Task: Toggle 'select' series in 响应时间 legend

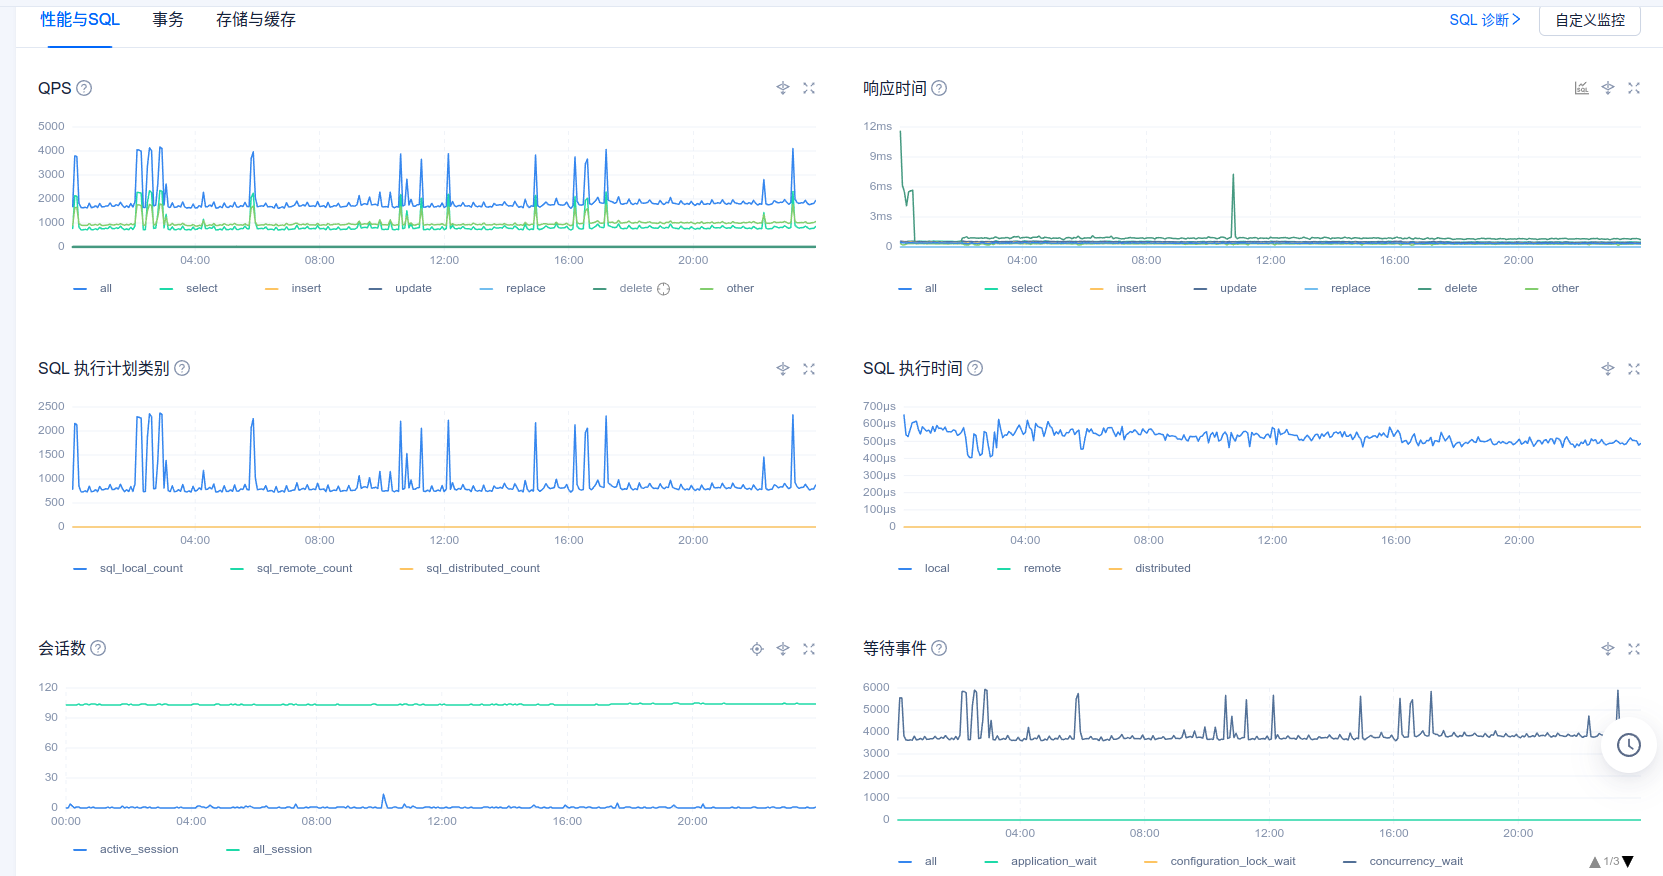Action: (x=1014, y=288)
